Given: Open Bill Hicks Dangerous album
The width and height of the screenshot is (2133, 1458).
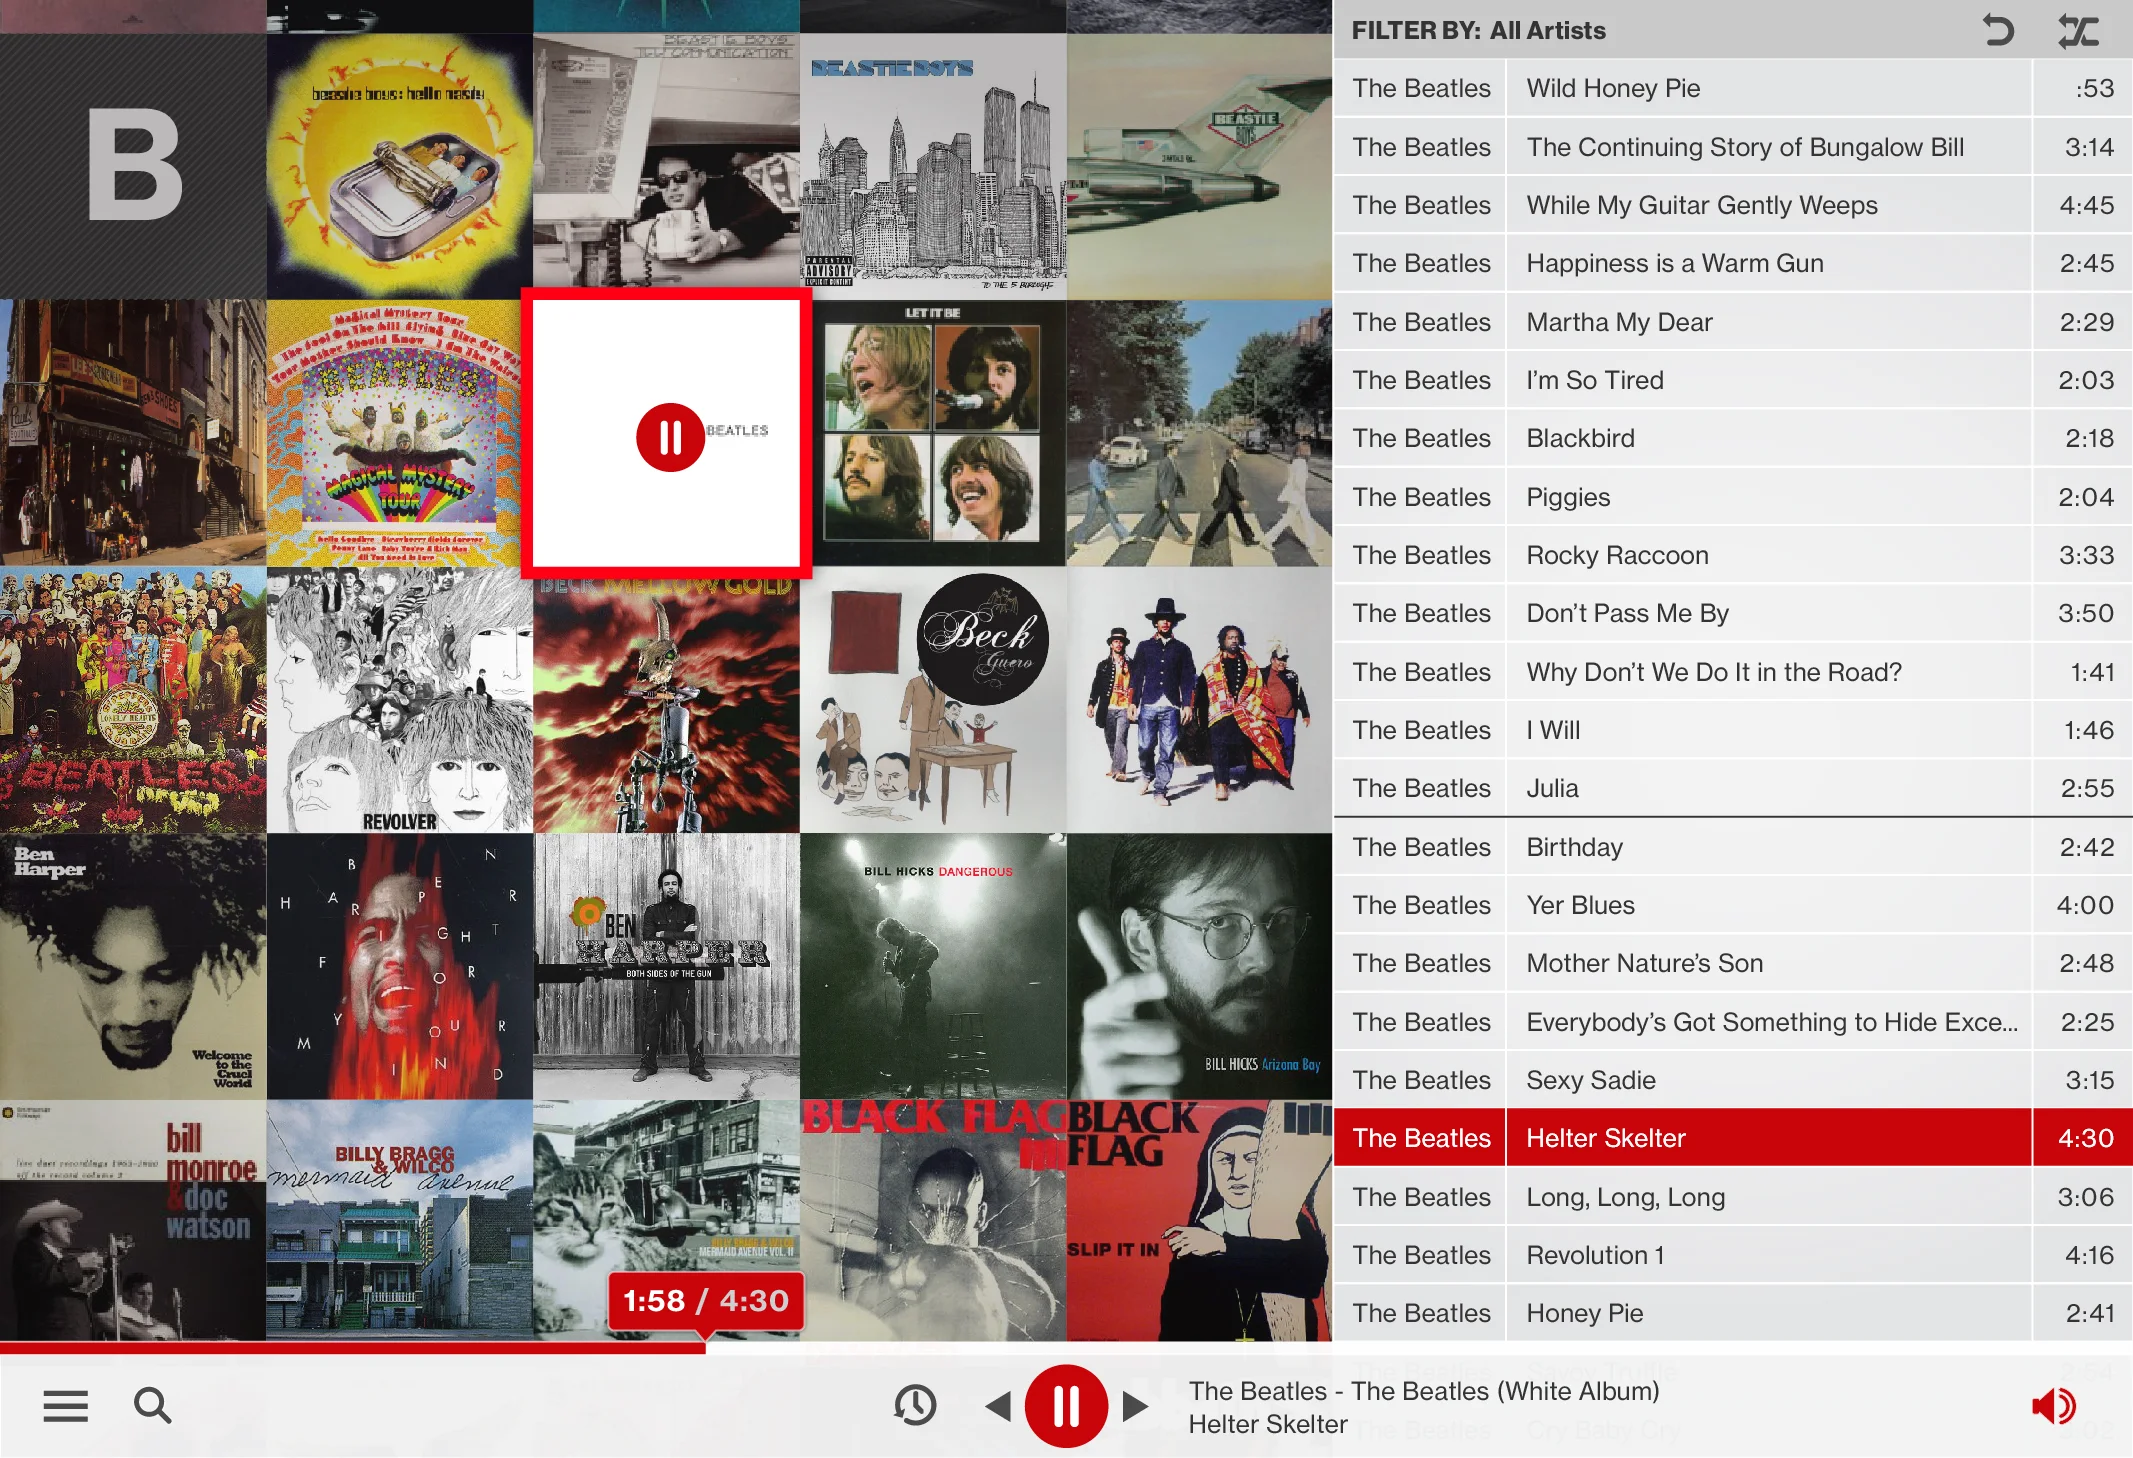Looking at the screenshot, I should (933, 966).
